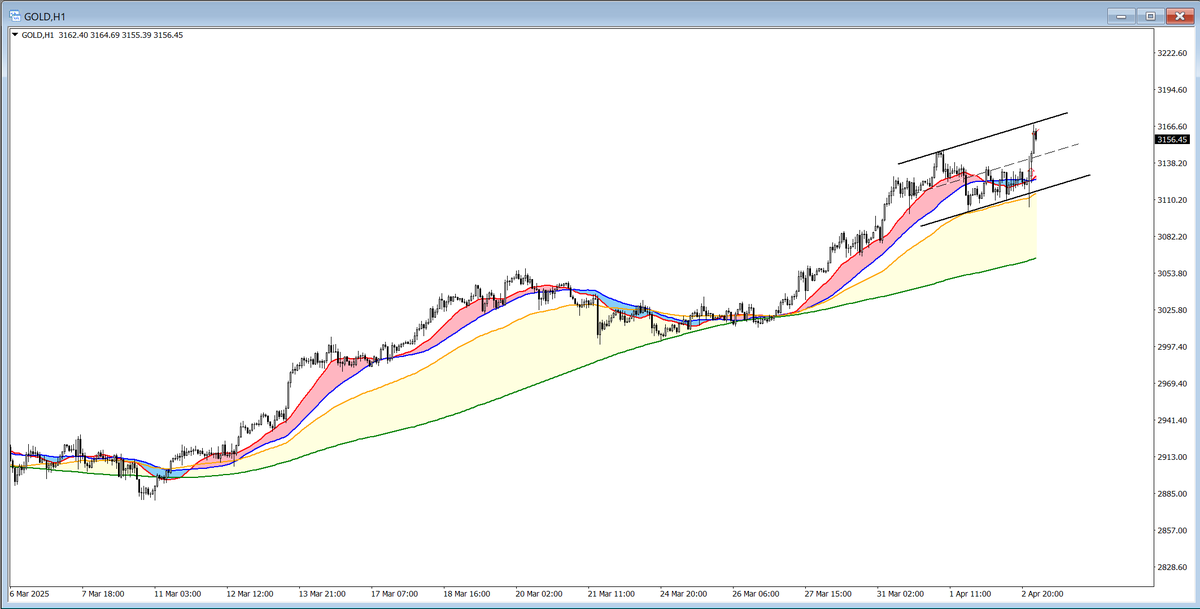Click the 17 Mar 07:00 time label
The width and height of the screenshot is (1200, 609).
[395, 593]
